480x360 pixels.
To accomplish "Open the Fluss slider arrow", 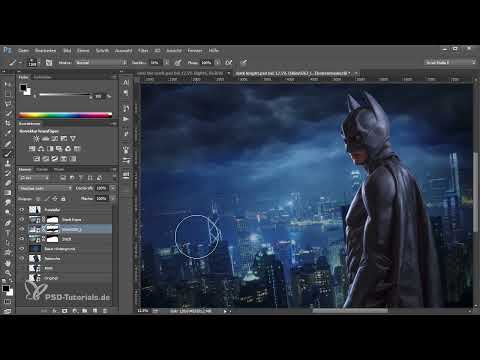I will point(217,62).
